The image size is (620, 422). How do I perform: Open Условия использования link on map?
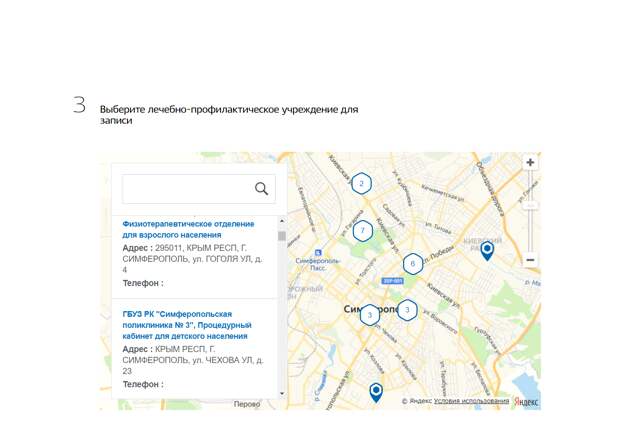pos(471,401)
